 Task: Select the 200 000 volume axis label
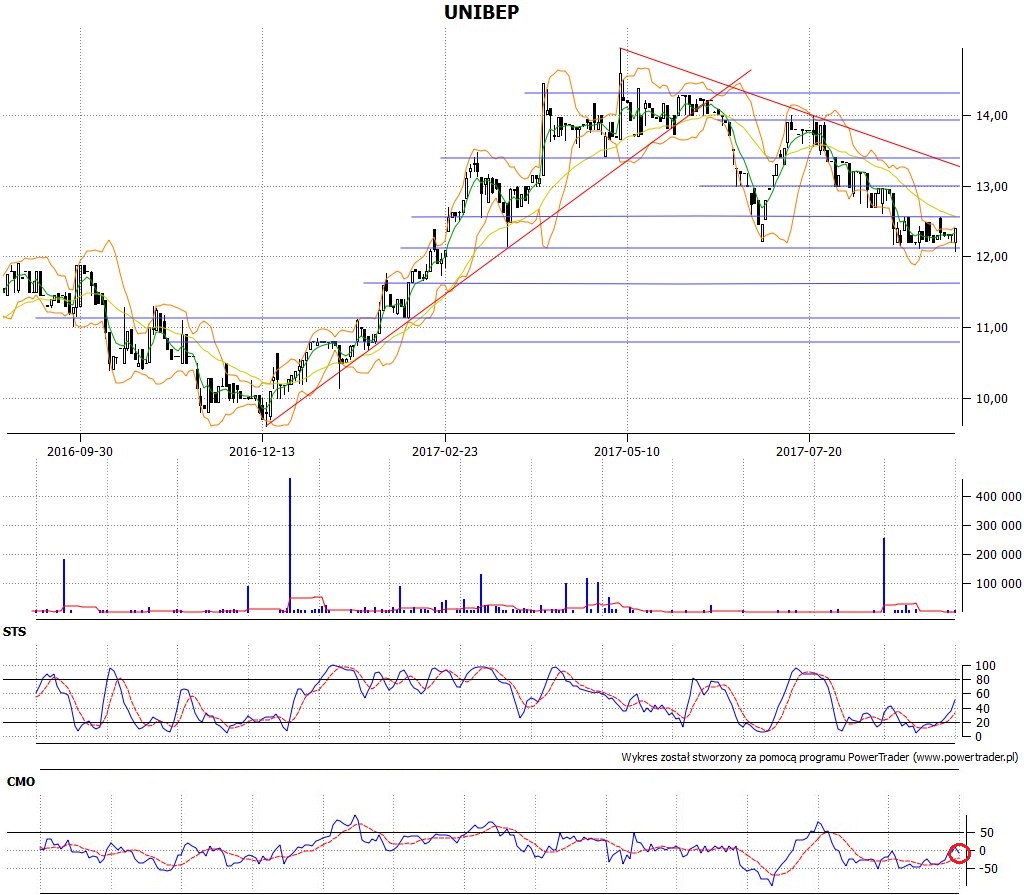[x=999, y=555]
